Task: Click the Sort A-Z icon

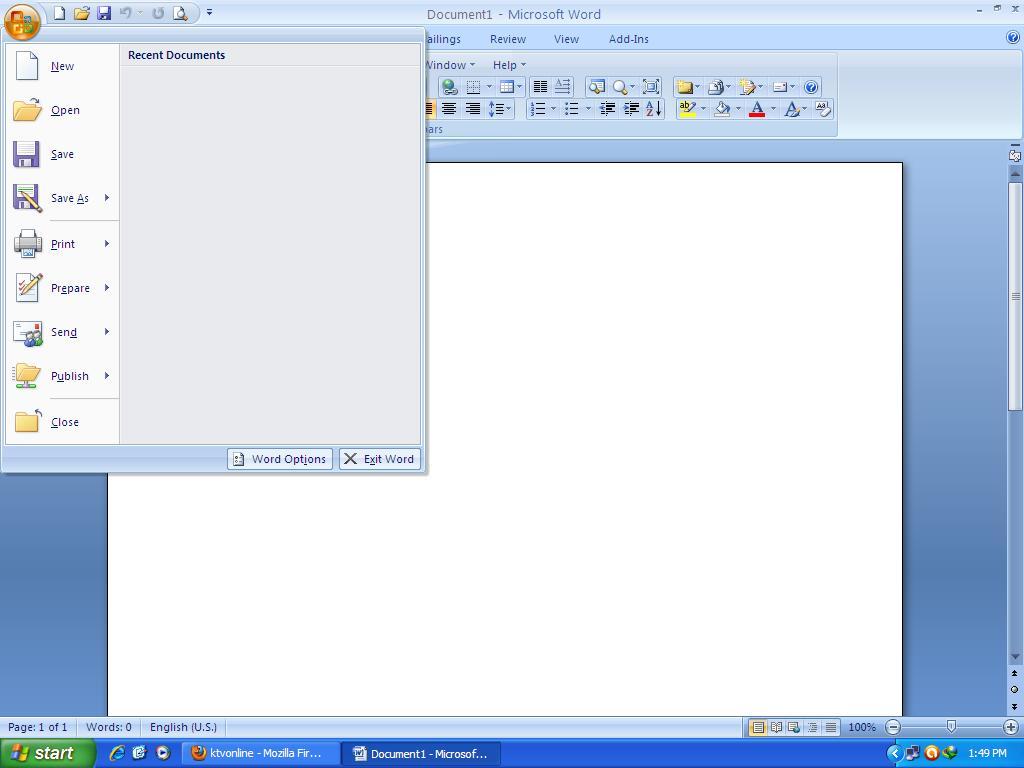Action: [x=653, y=109]
